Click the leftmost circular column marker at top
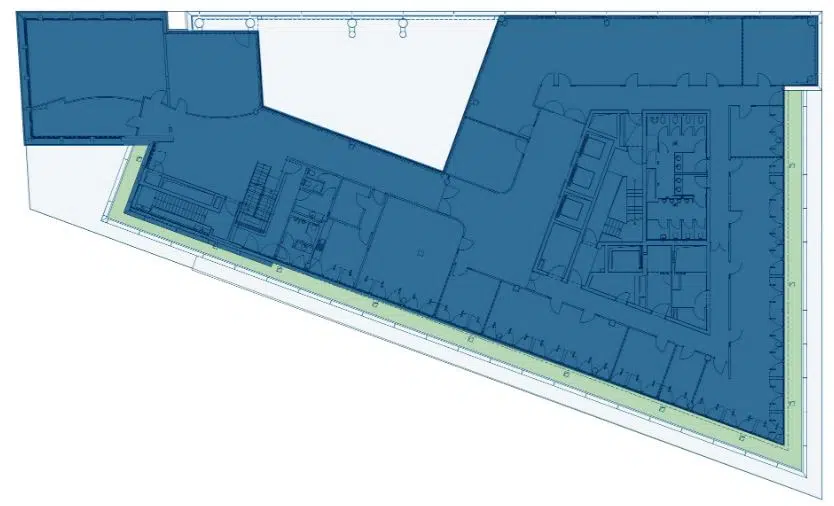 (x=199, y=22)
